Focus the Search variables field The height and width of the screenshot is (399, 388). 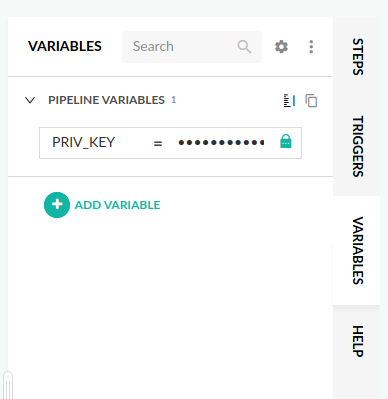[x=192, y=47]
